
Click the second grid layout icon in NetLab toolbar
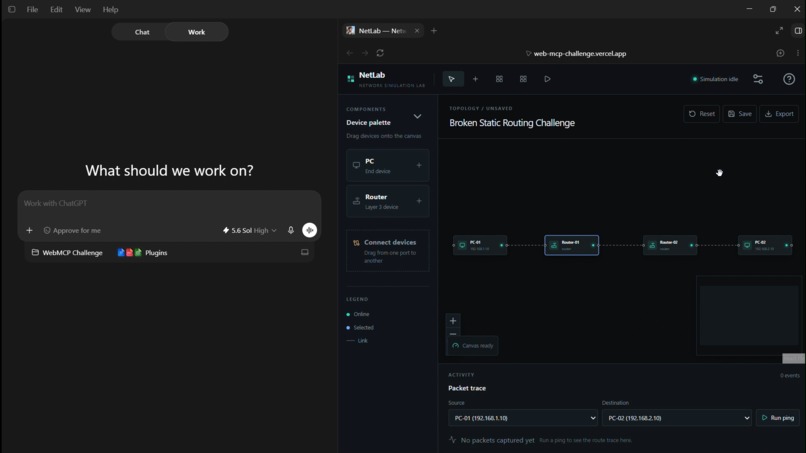(x=523, y=79)
